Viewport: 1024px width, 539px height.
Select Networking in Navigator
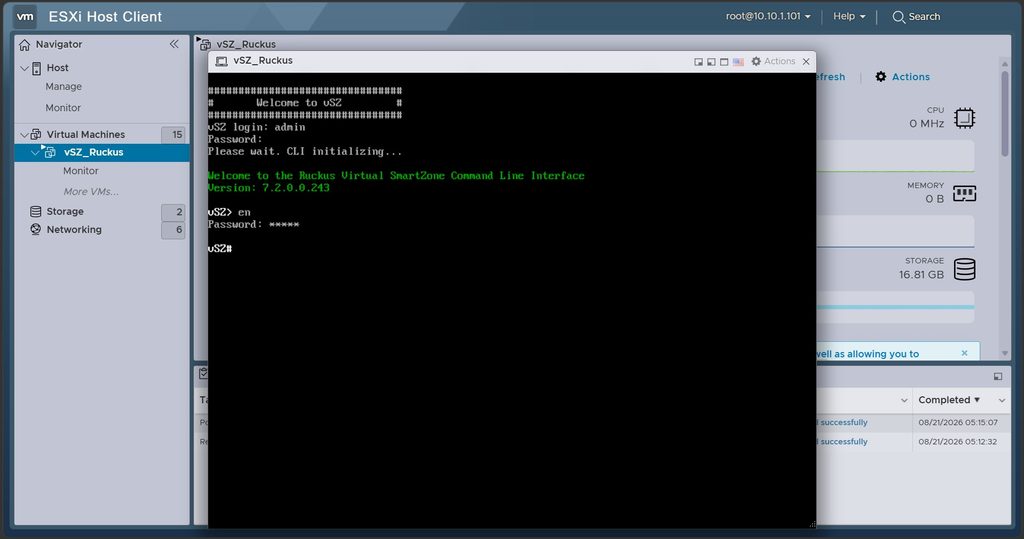[x=74, y=230]
